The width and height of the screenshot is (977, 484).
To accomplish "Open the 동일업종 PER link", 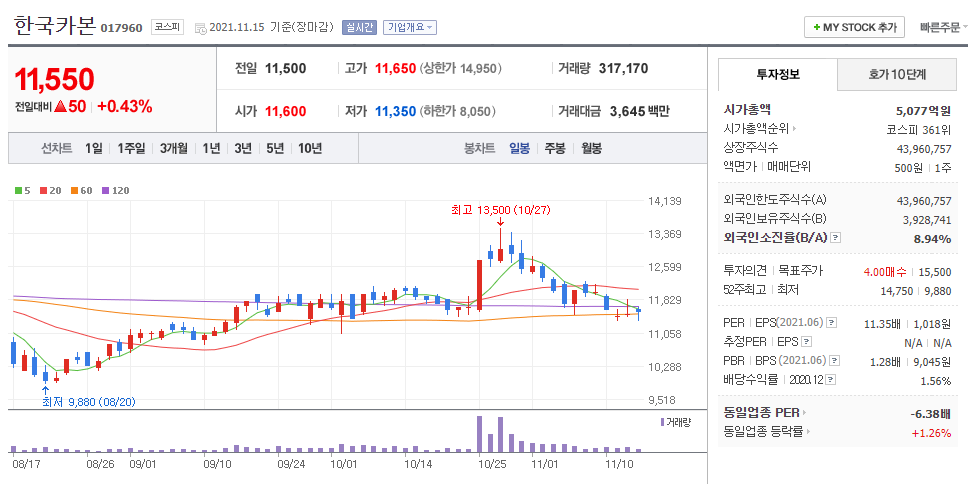I will [x=761, y=412].
